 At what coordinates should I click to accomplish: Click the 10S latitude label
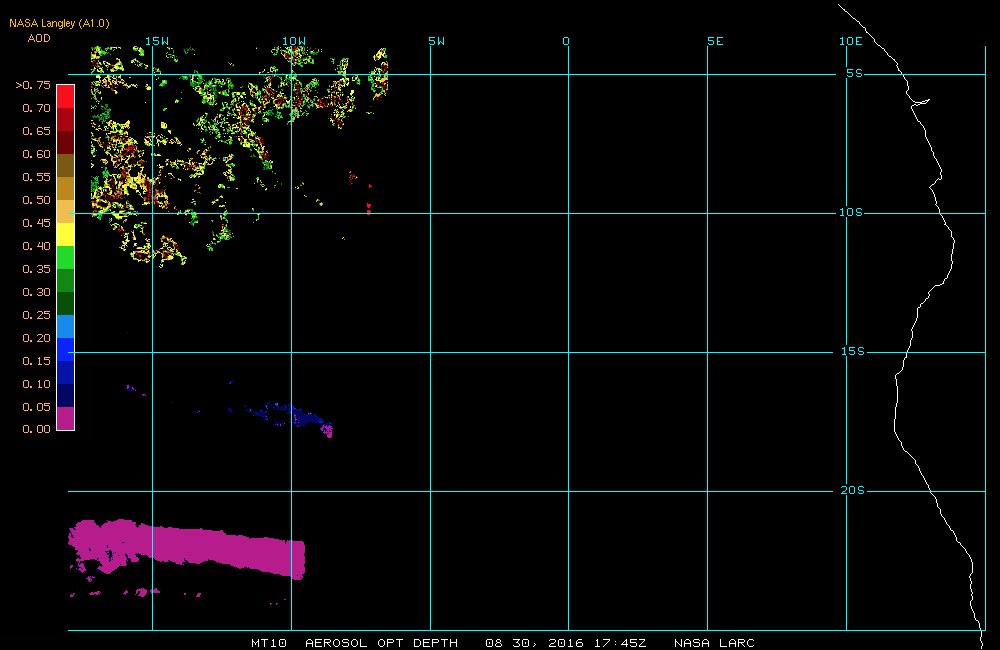coord(851,212)
